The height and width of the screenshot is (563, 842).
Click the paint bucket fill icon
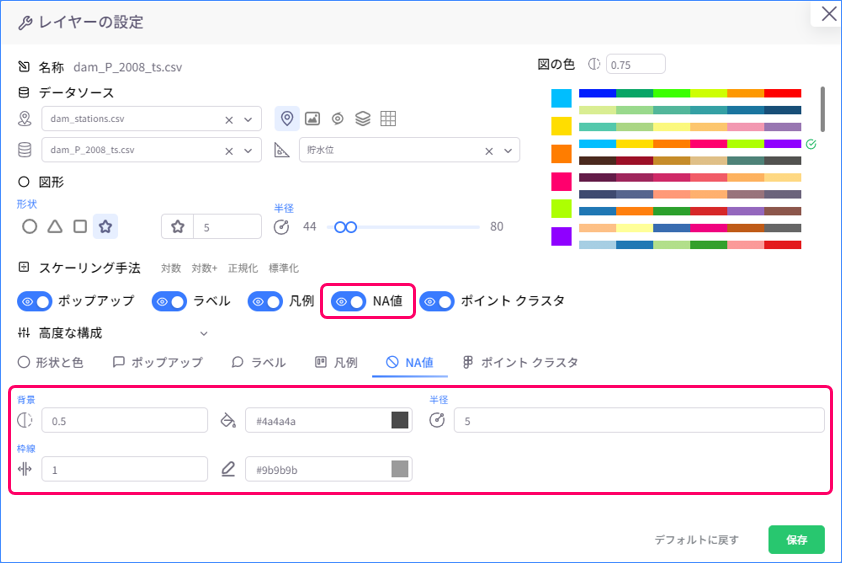click(228, 421)
